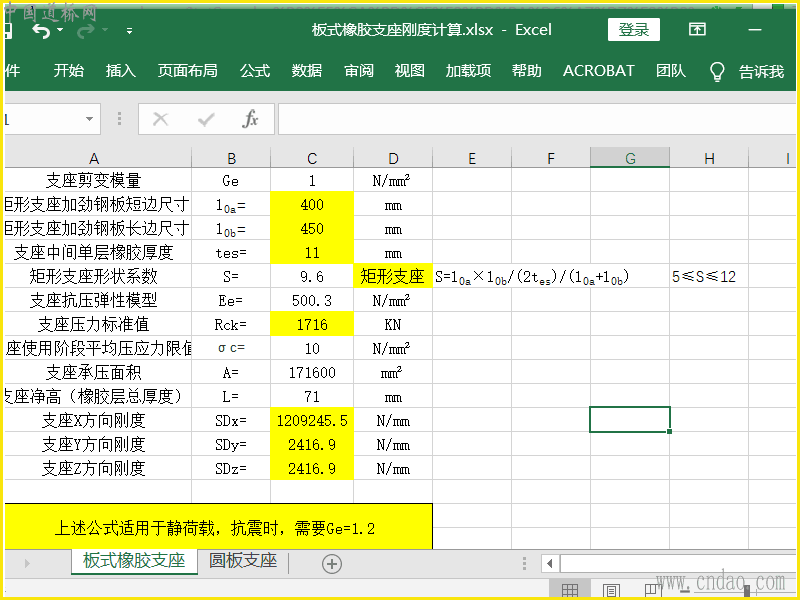Open the 视图 ribbon tab
The height and width of the screenshot is (600, 800).
(410, 70)
